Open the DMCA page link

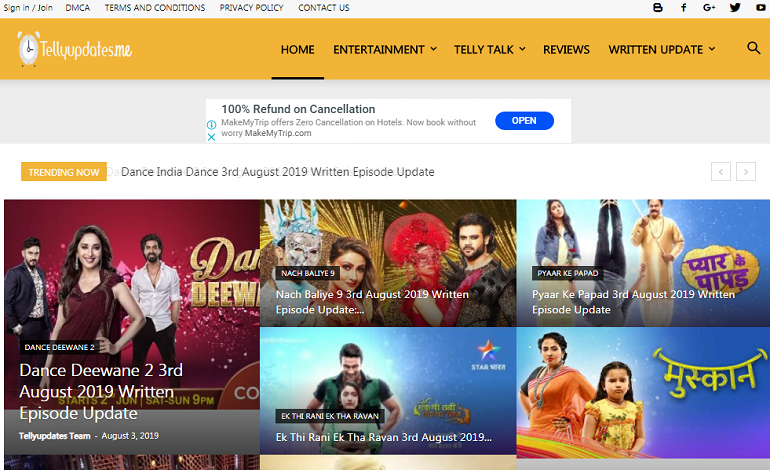pos(78,8)
